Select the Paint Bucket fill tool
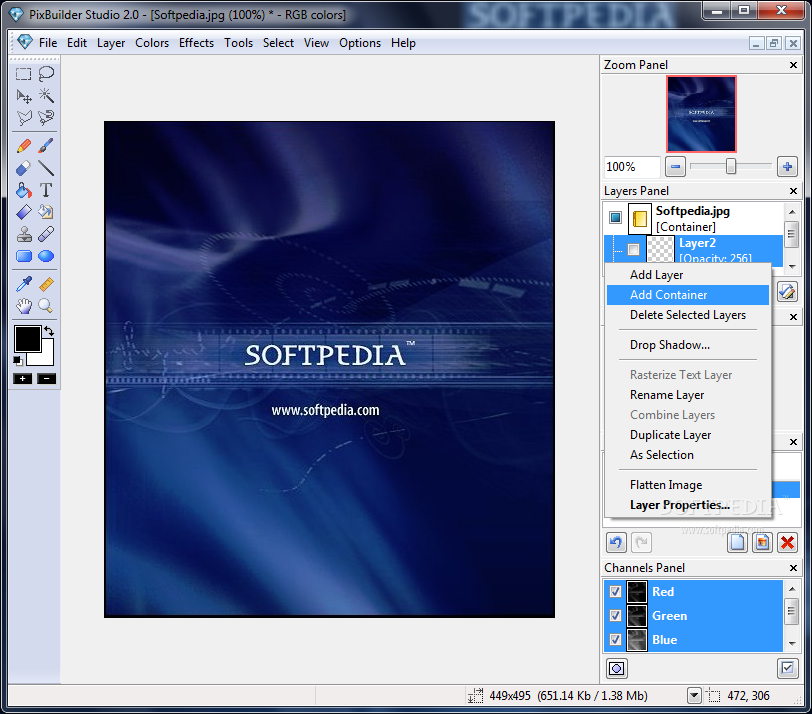 (23, 191)
